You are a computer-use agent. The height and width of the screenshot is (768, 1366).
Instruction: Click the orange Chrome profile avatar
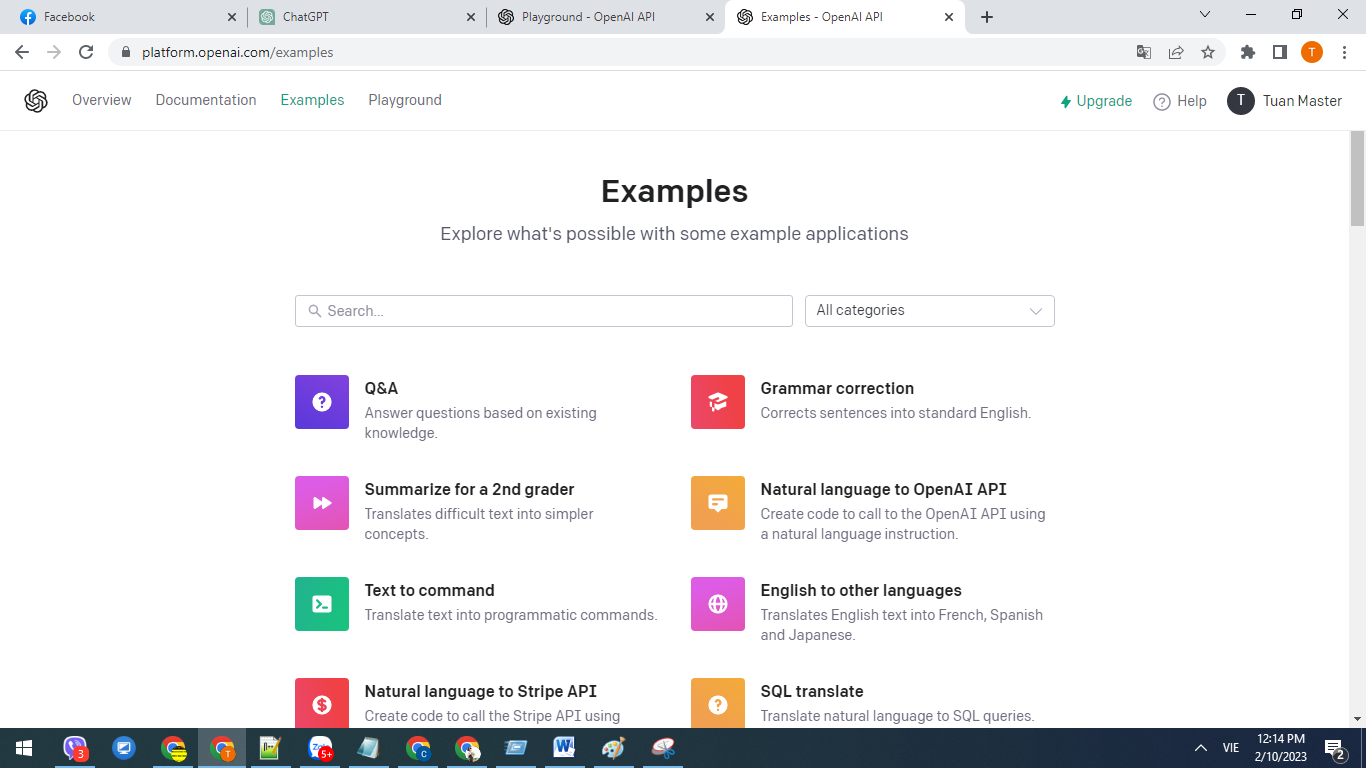[x=1312, y=52]
